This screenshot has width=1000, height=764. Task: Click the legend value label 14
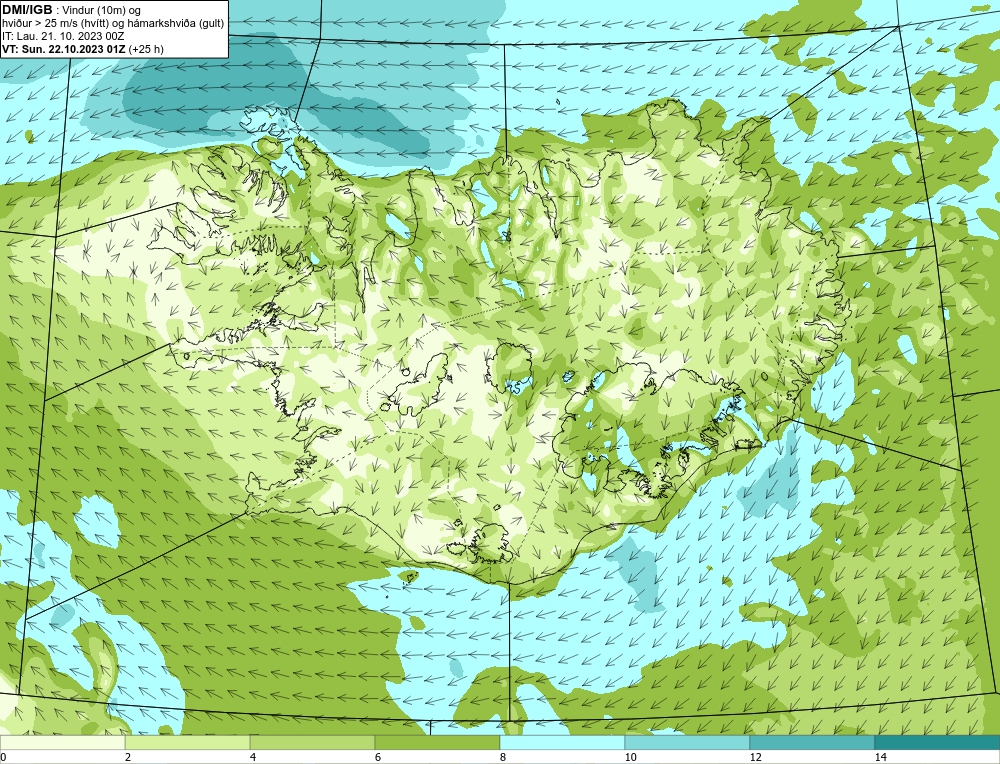881,757
